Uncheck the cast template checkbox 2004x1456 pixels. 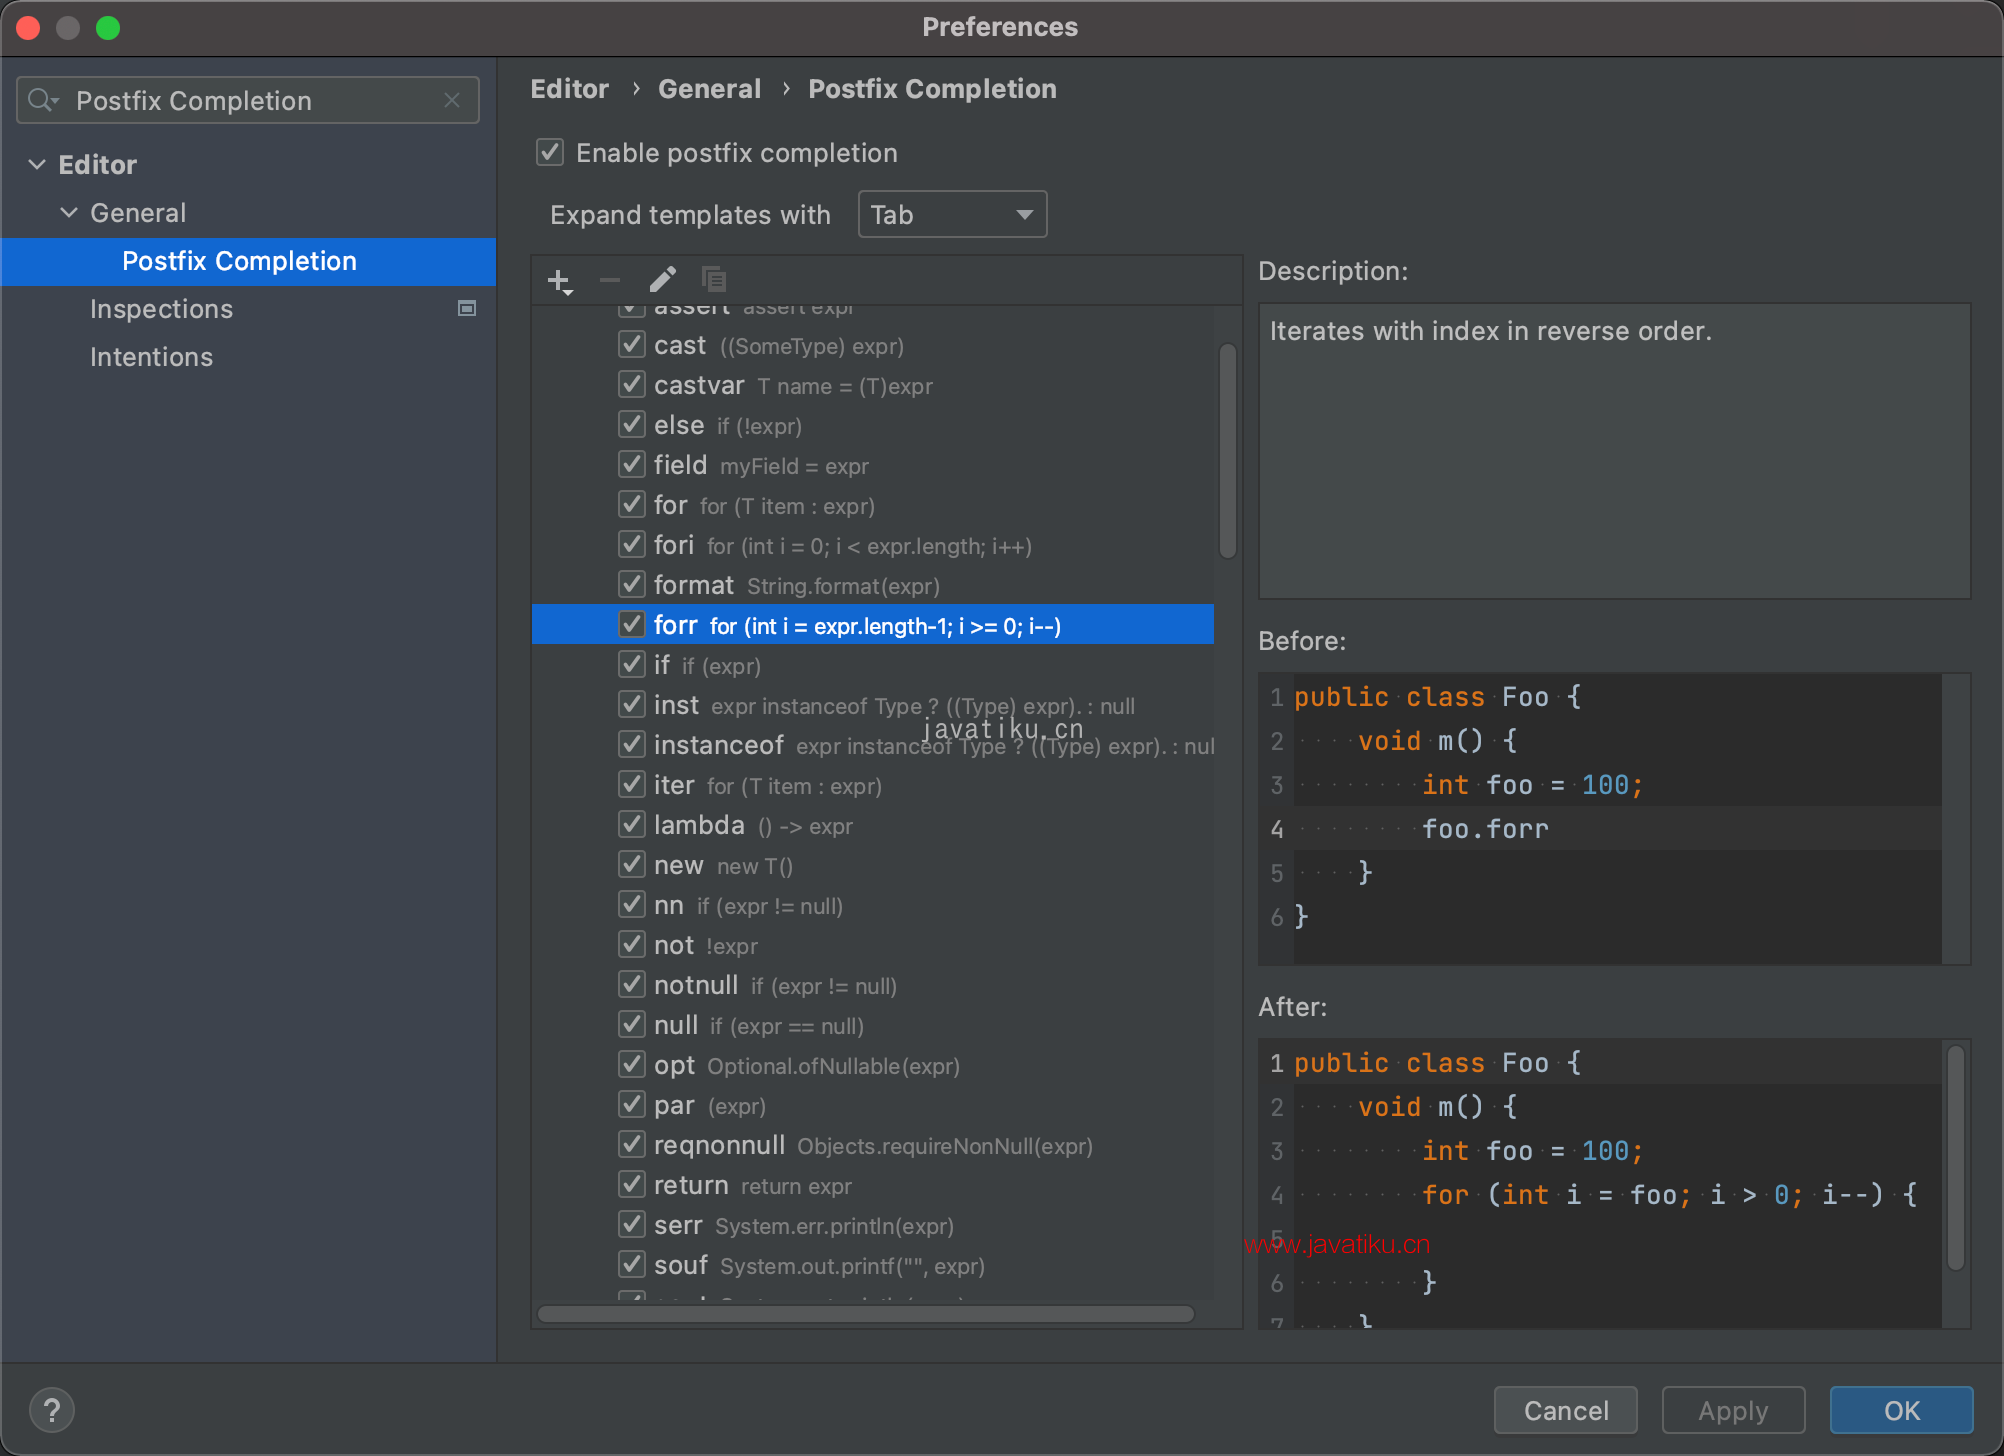631,345
